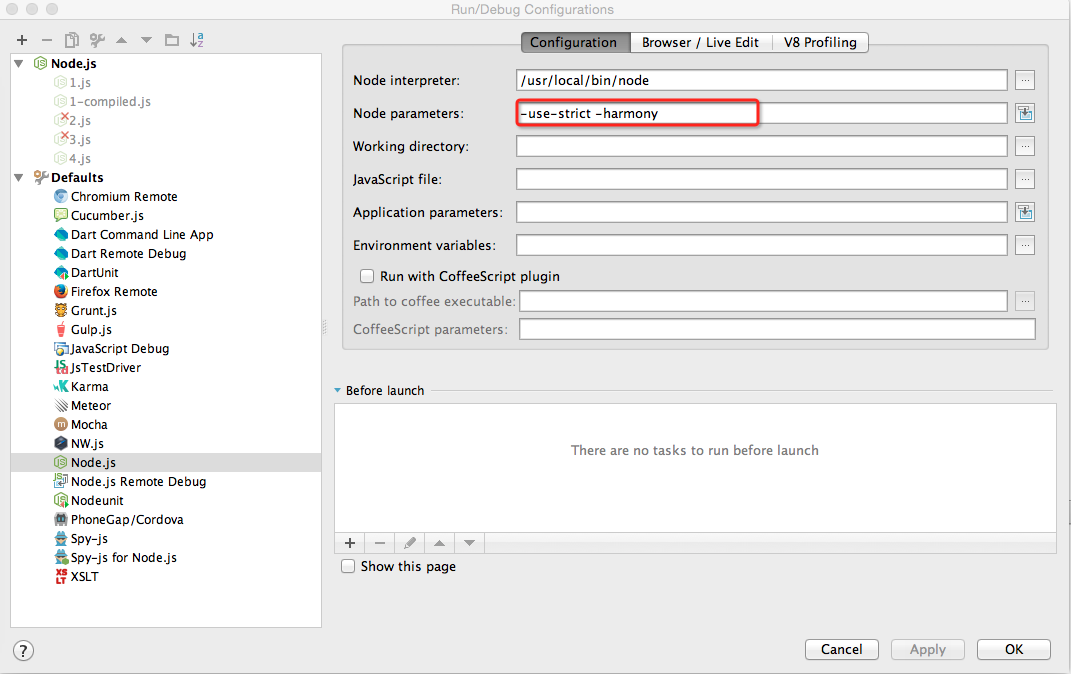Viewport: 1071px width, 674px height.
Task: Move Before launch task up
Action: click(439, 543)
